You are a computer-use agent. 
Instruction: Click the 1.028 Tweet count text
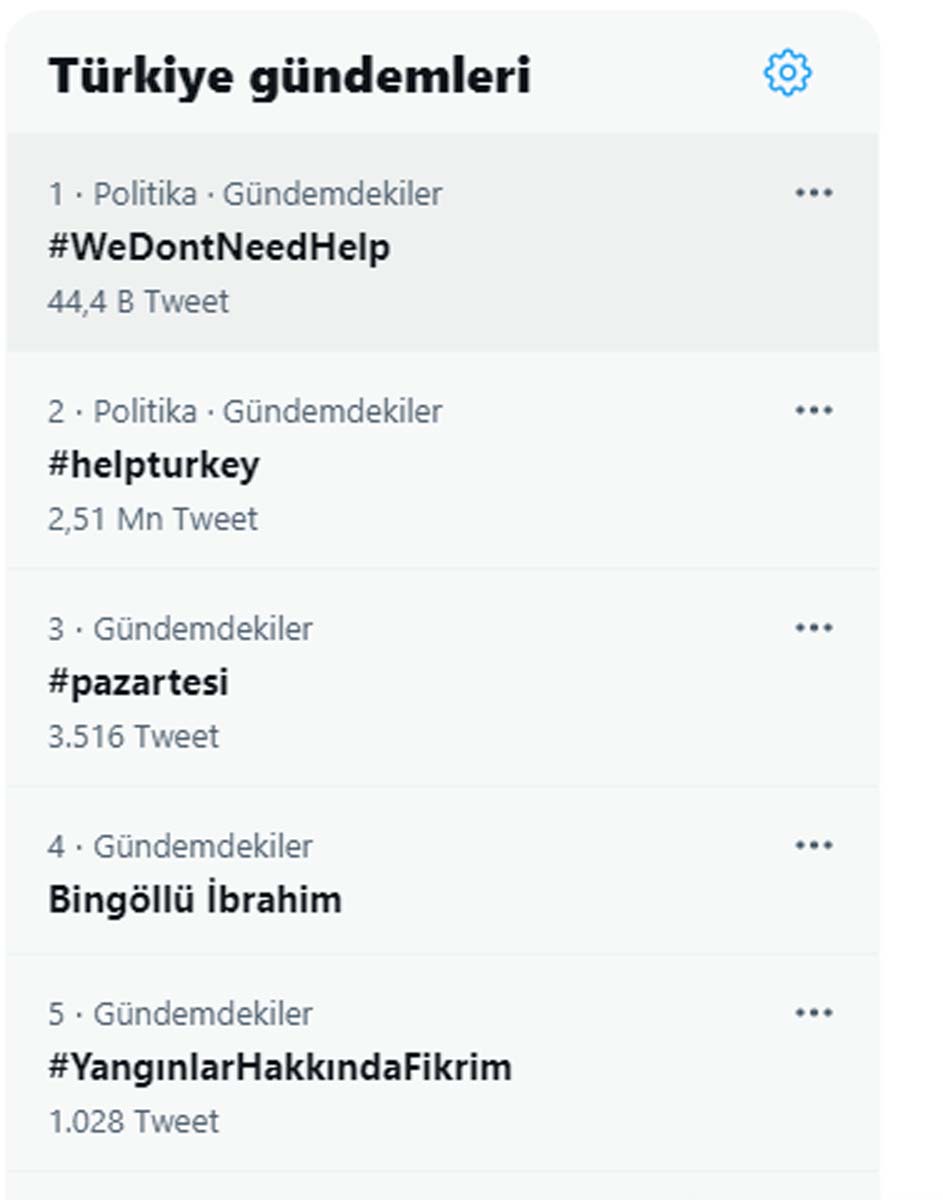click(x=133, y=1121)
